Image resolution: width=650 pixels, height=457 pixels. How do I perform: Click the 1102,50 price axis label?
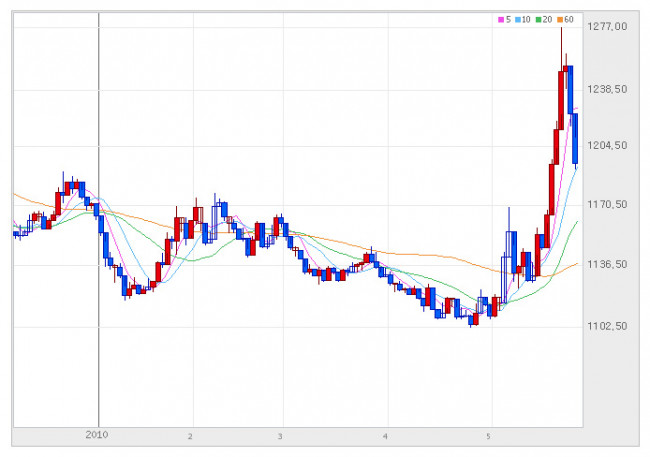[607, 326]
